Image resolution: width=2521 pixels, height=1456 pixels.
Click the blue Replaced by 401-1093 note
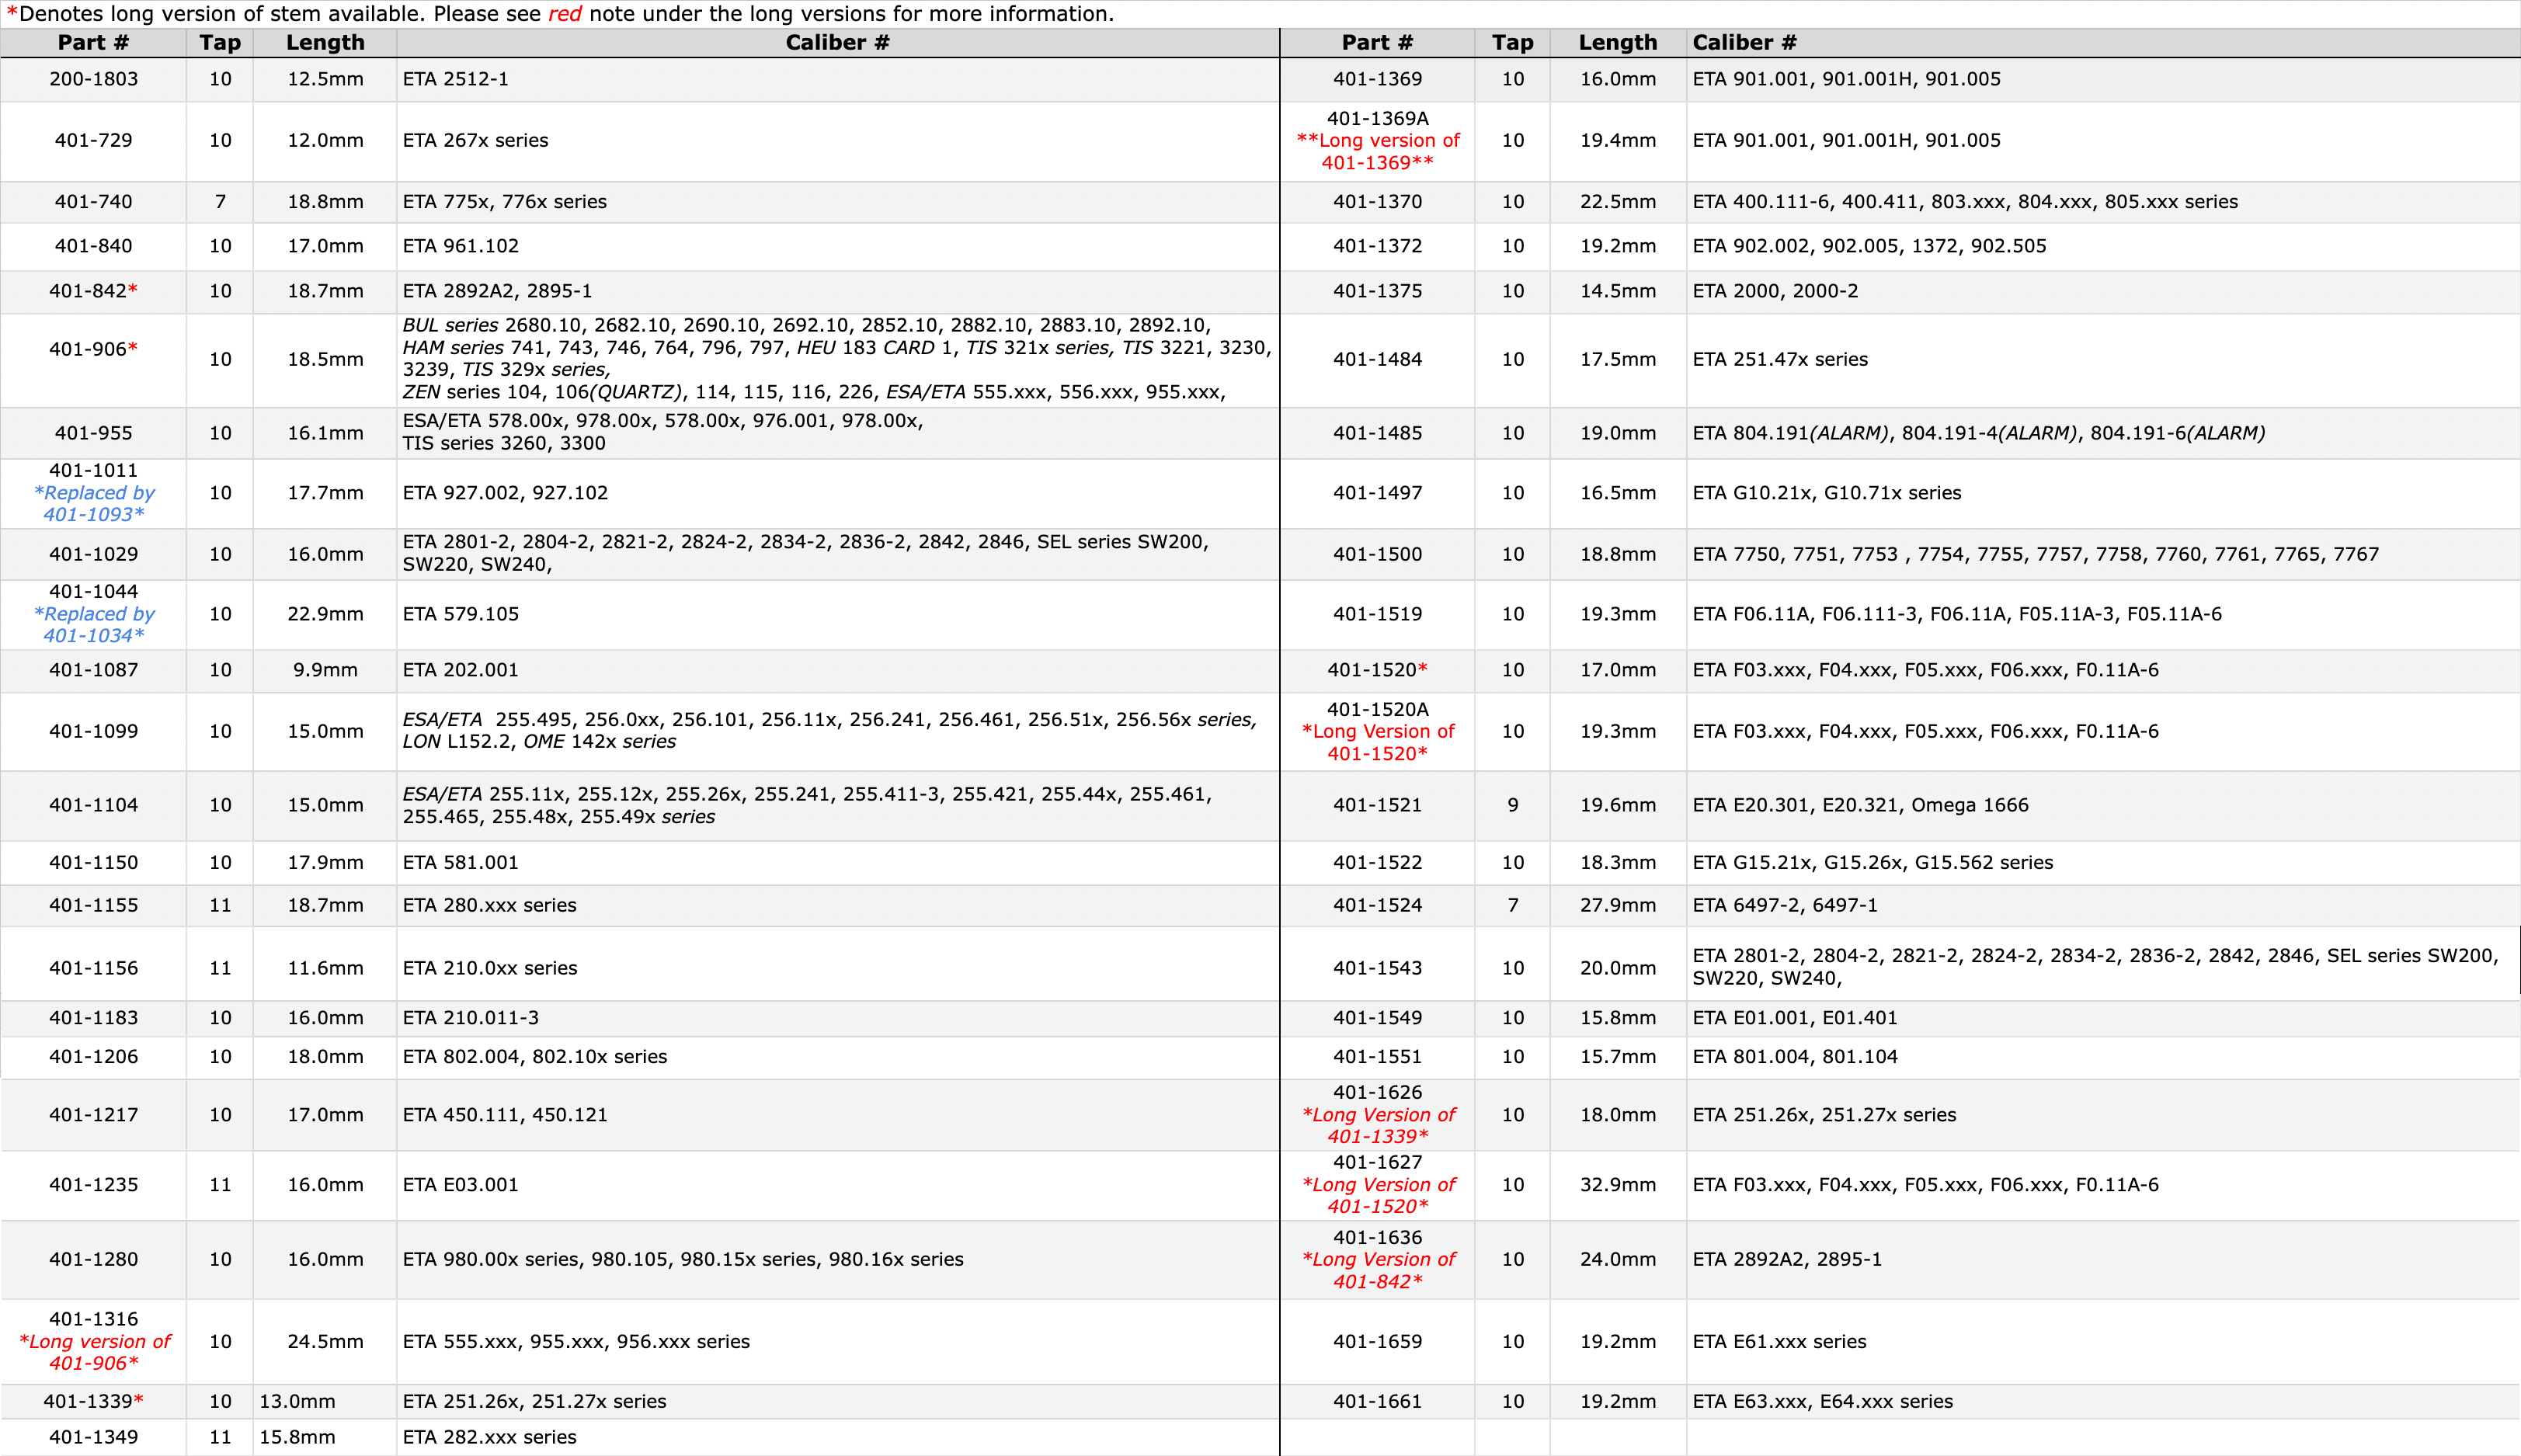[94, 503]
